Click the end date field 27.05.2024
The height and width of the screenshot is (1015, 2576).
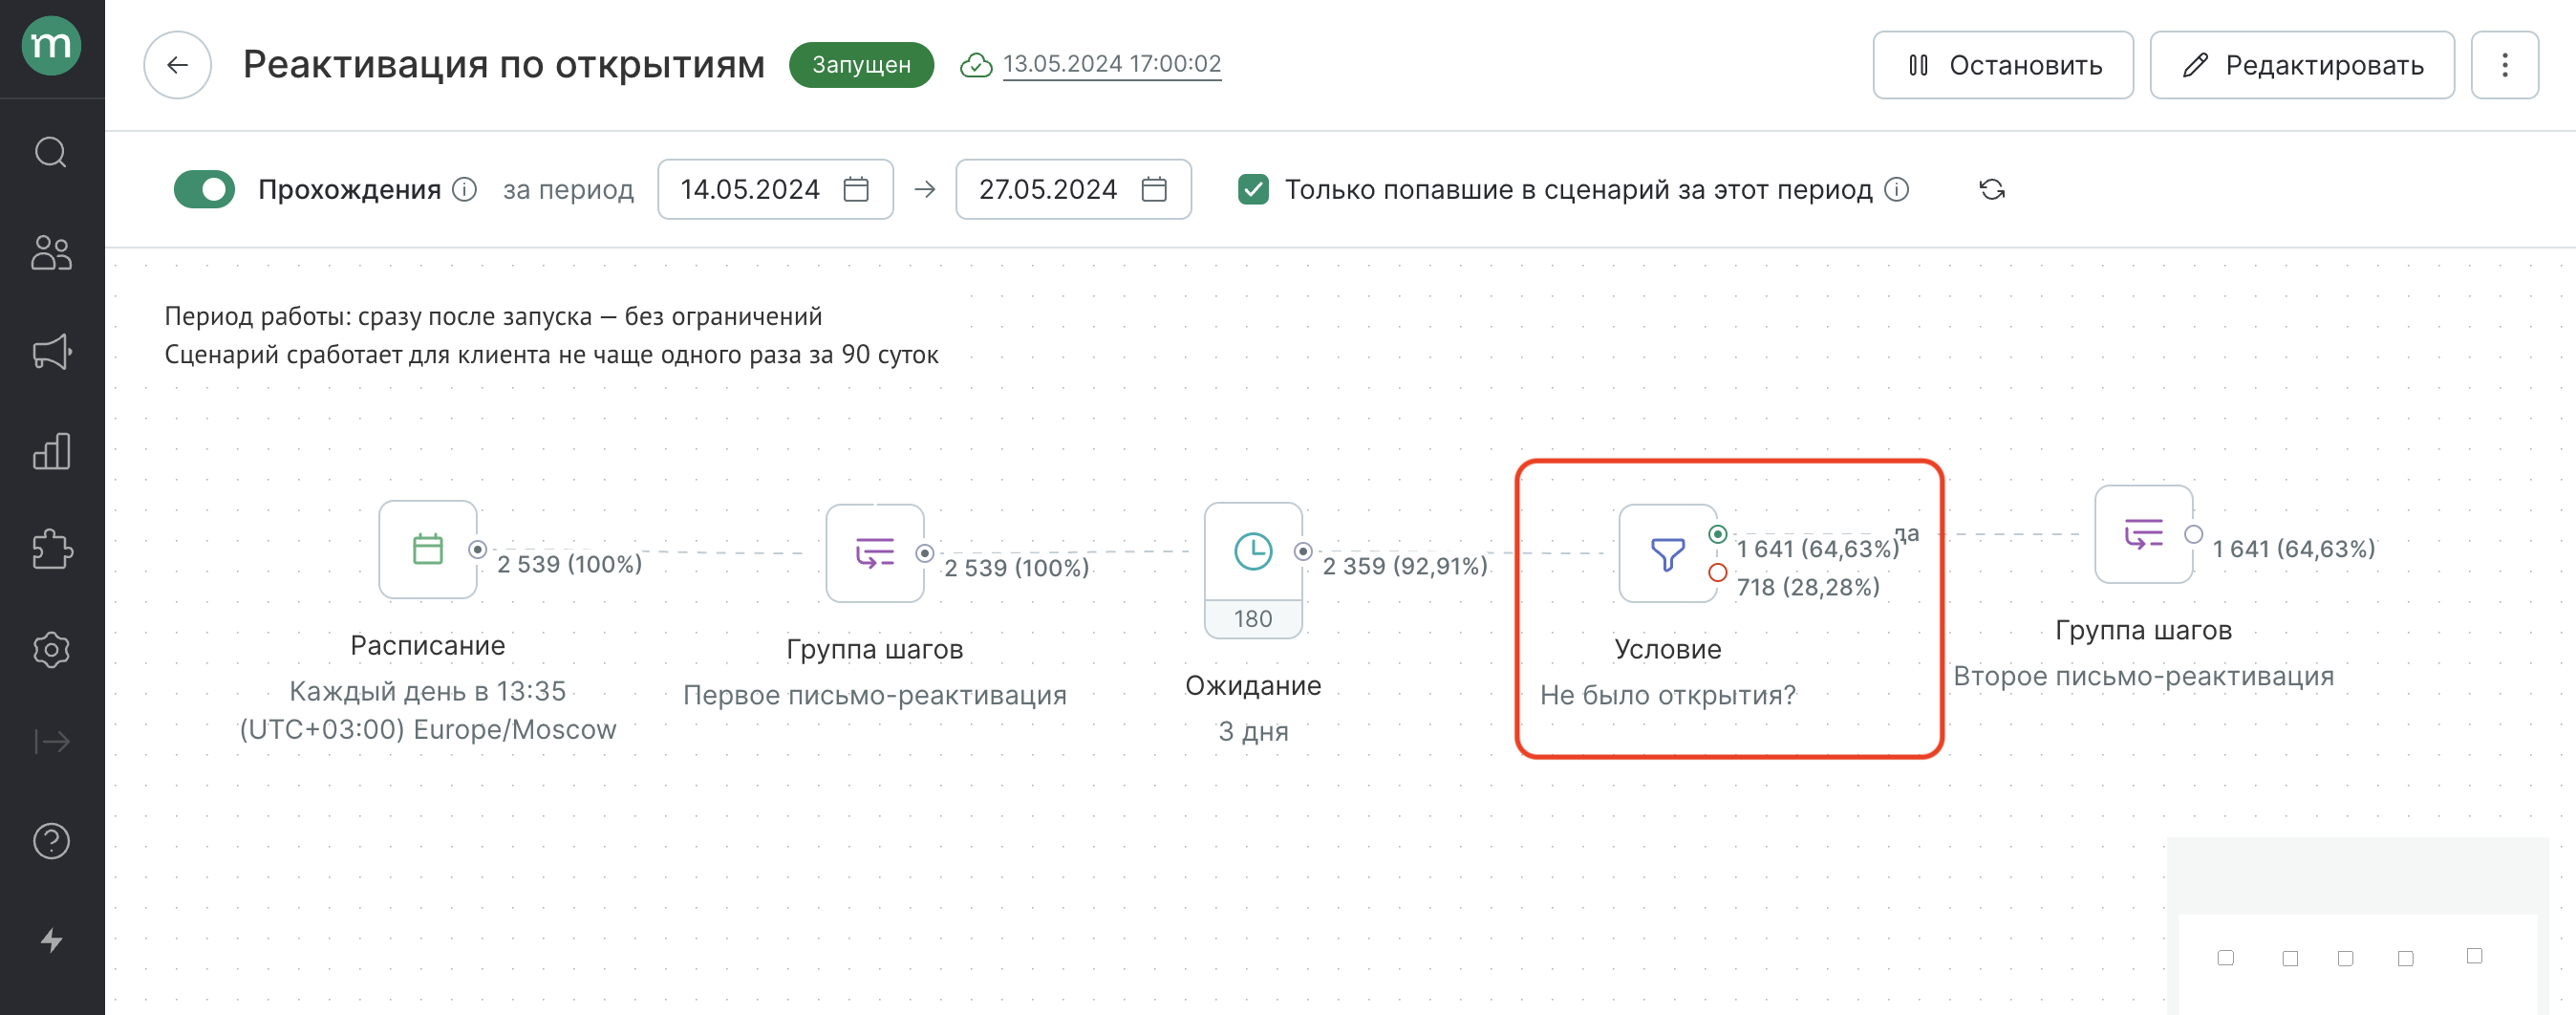(x=1072, y=189)
